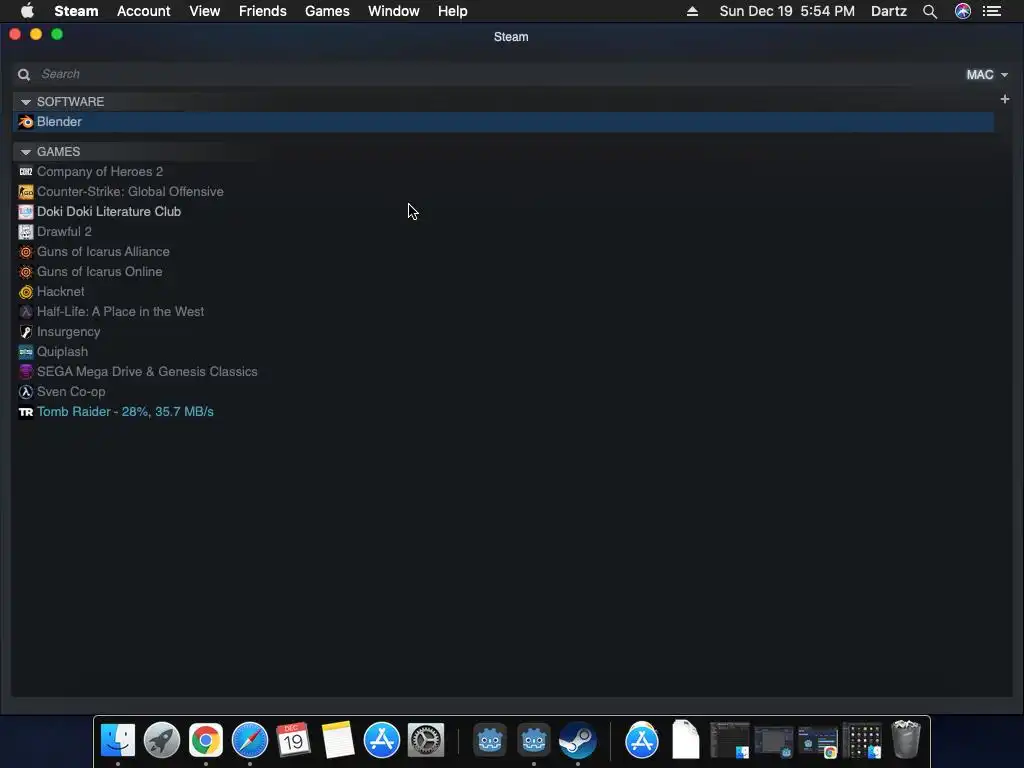
Task: Collapse the GAMES category triangle
Action: 25,152
